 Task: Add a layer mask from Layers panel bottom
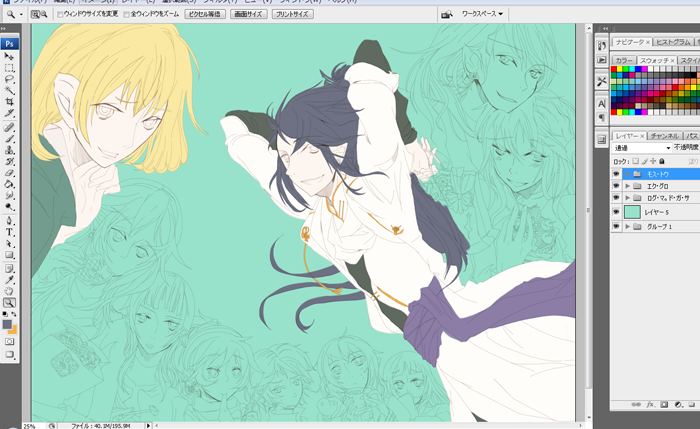click(664, 404)
